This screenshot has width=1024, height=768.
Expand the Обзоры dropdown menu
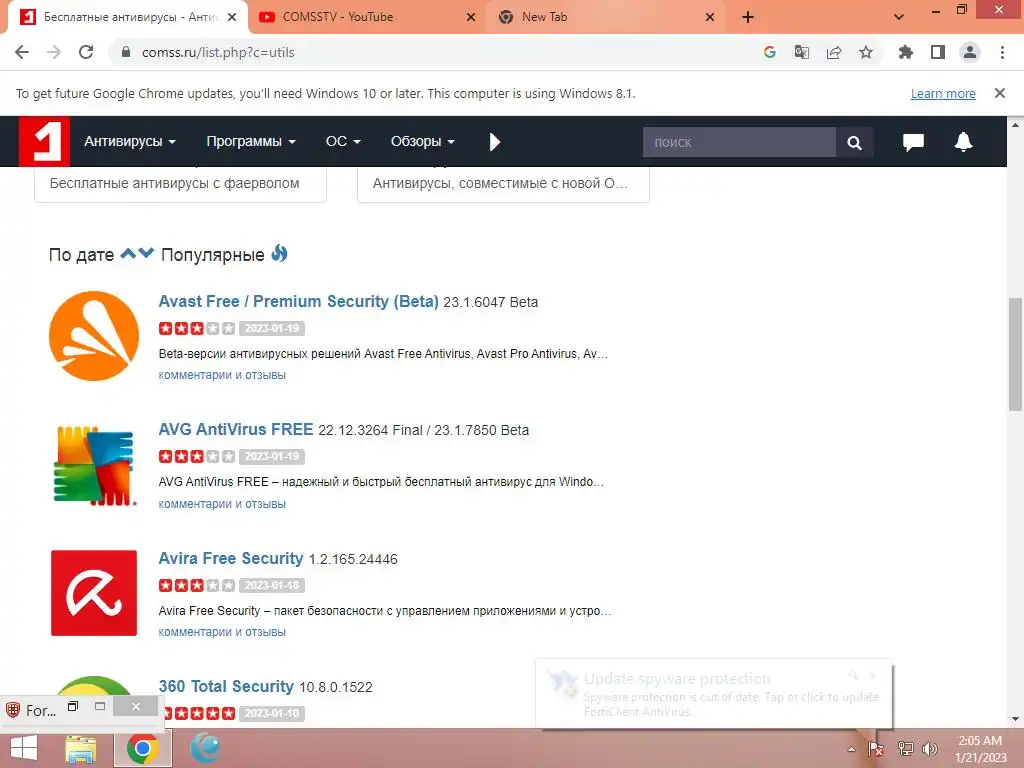click(x=423, y=142)
